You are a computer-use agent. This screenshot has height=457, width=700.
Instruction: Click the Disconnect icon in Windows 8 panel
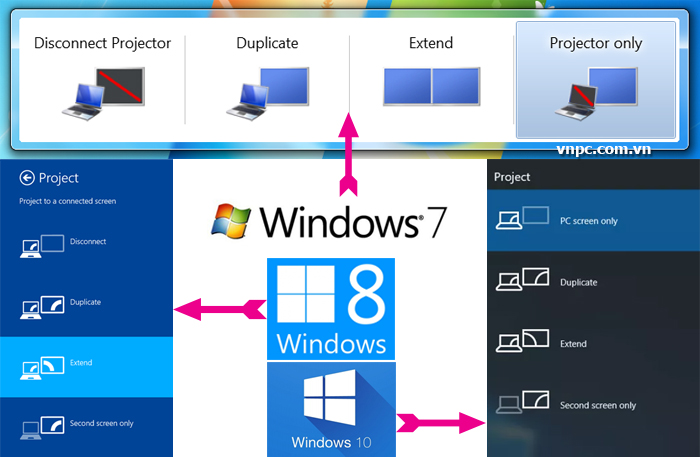42,242
